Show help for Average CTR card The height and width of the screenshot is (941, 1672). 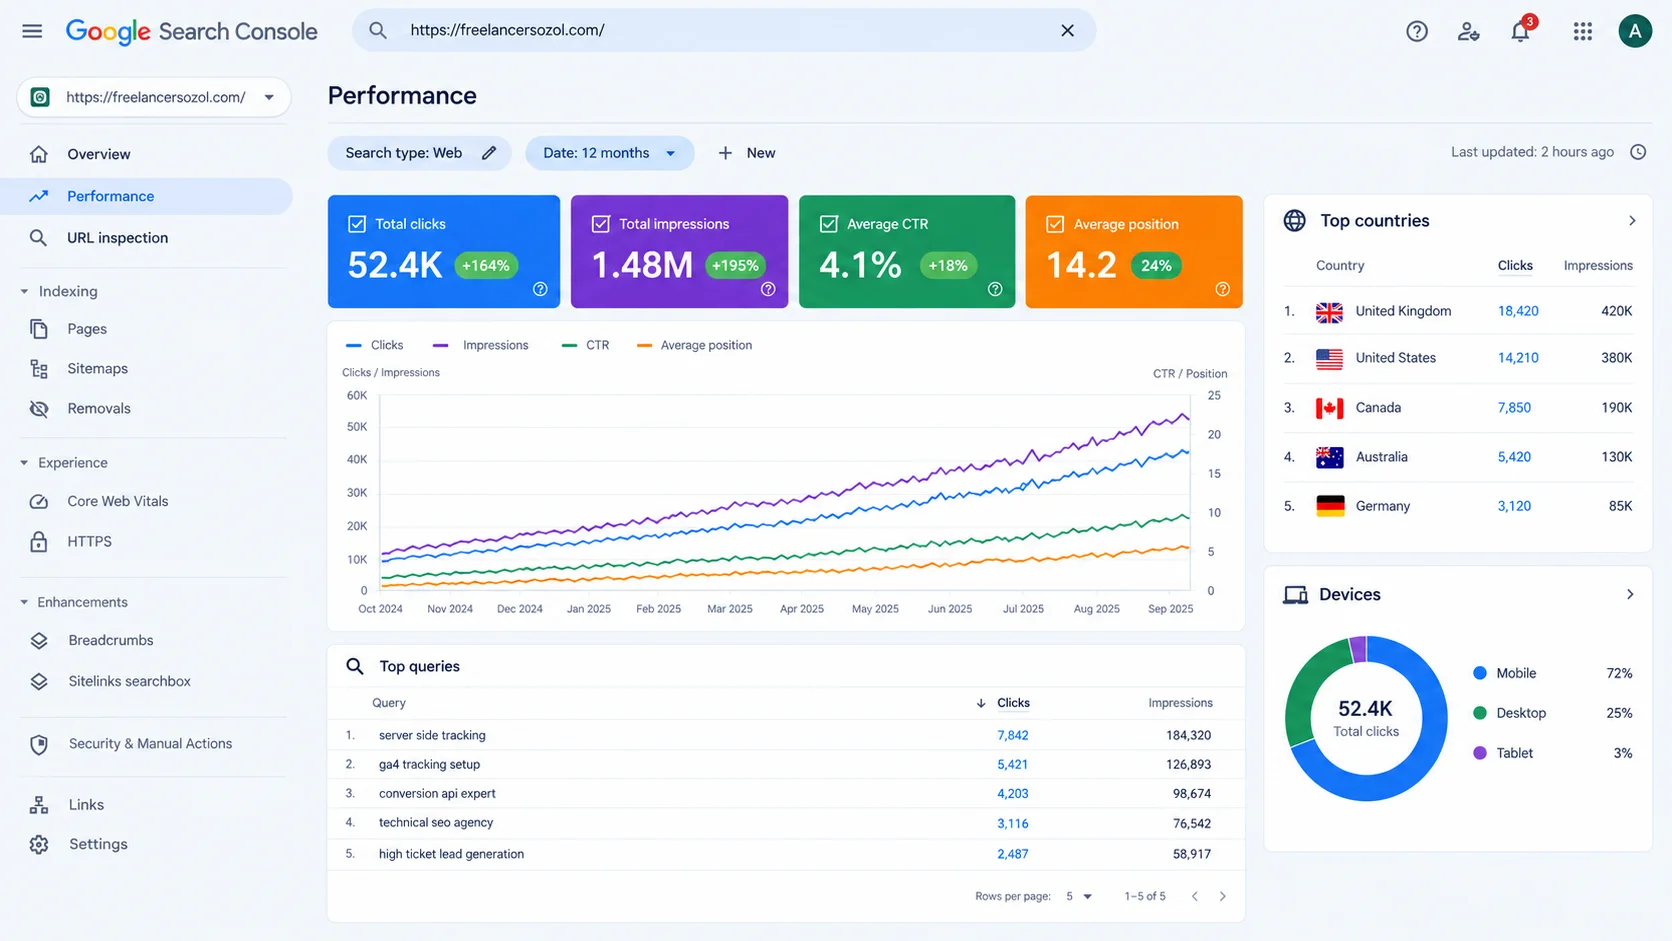995,289
